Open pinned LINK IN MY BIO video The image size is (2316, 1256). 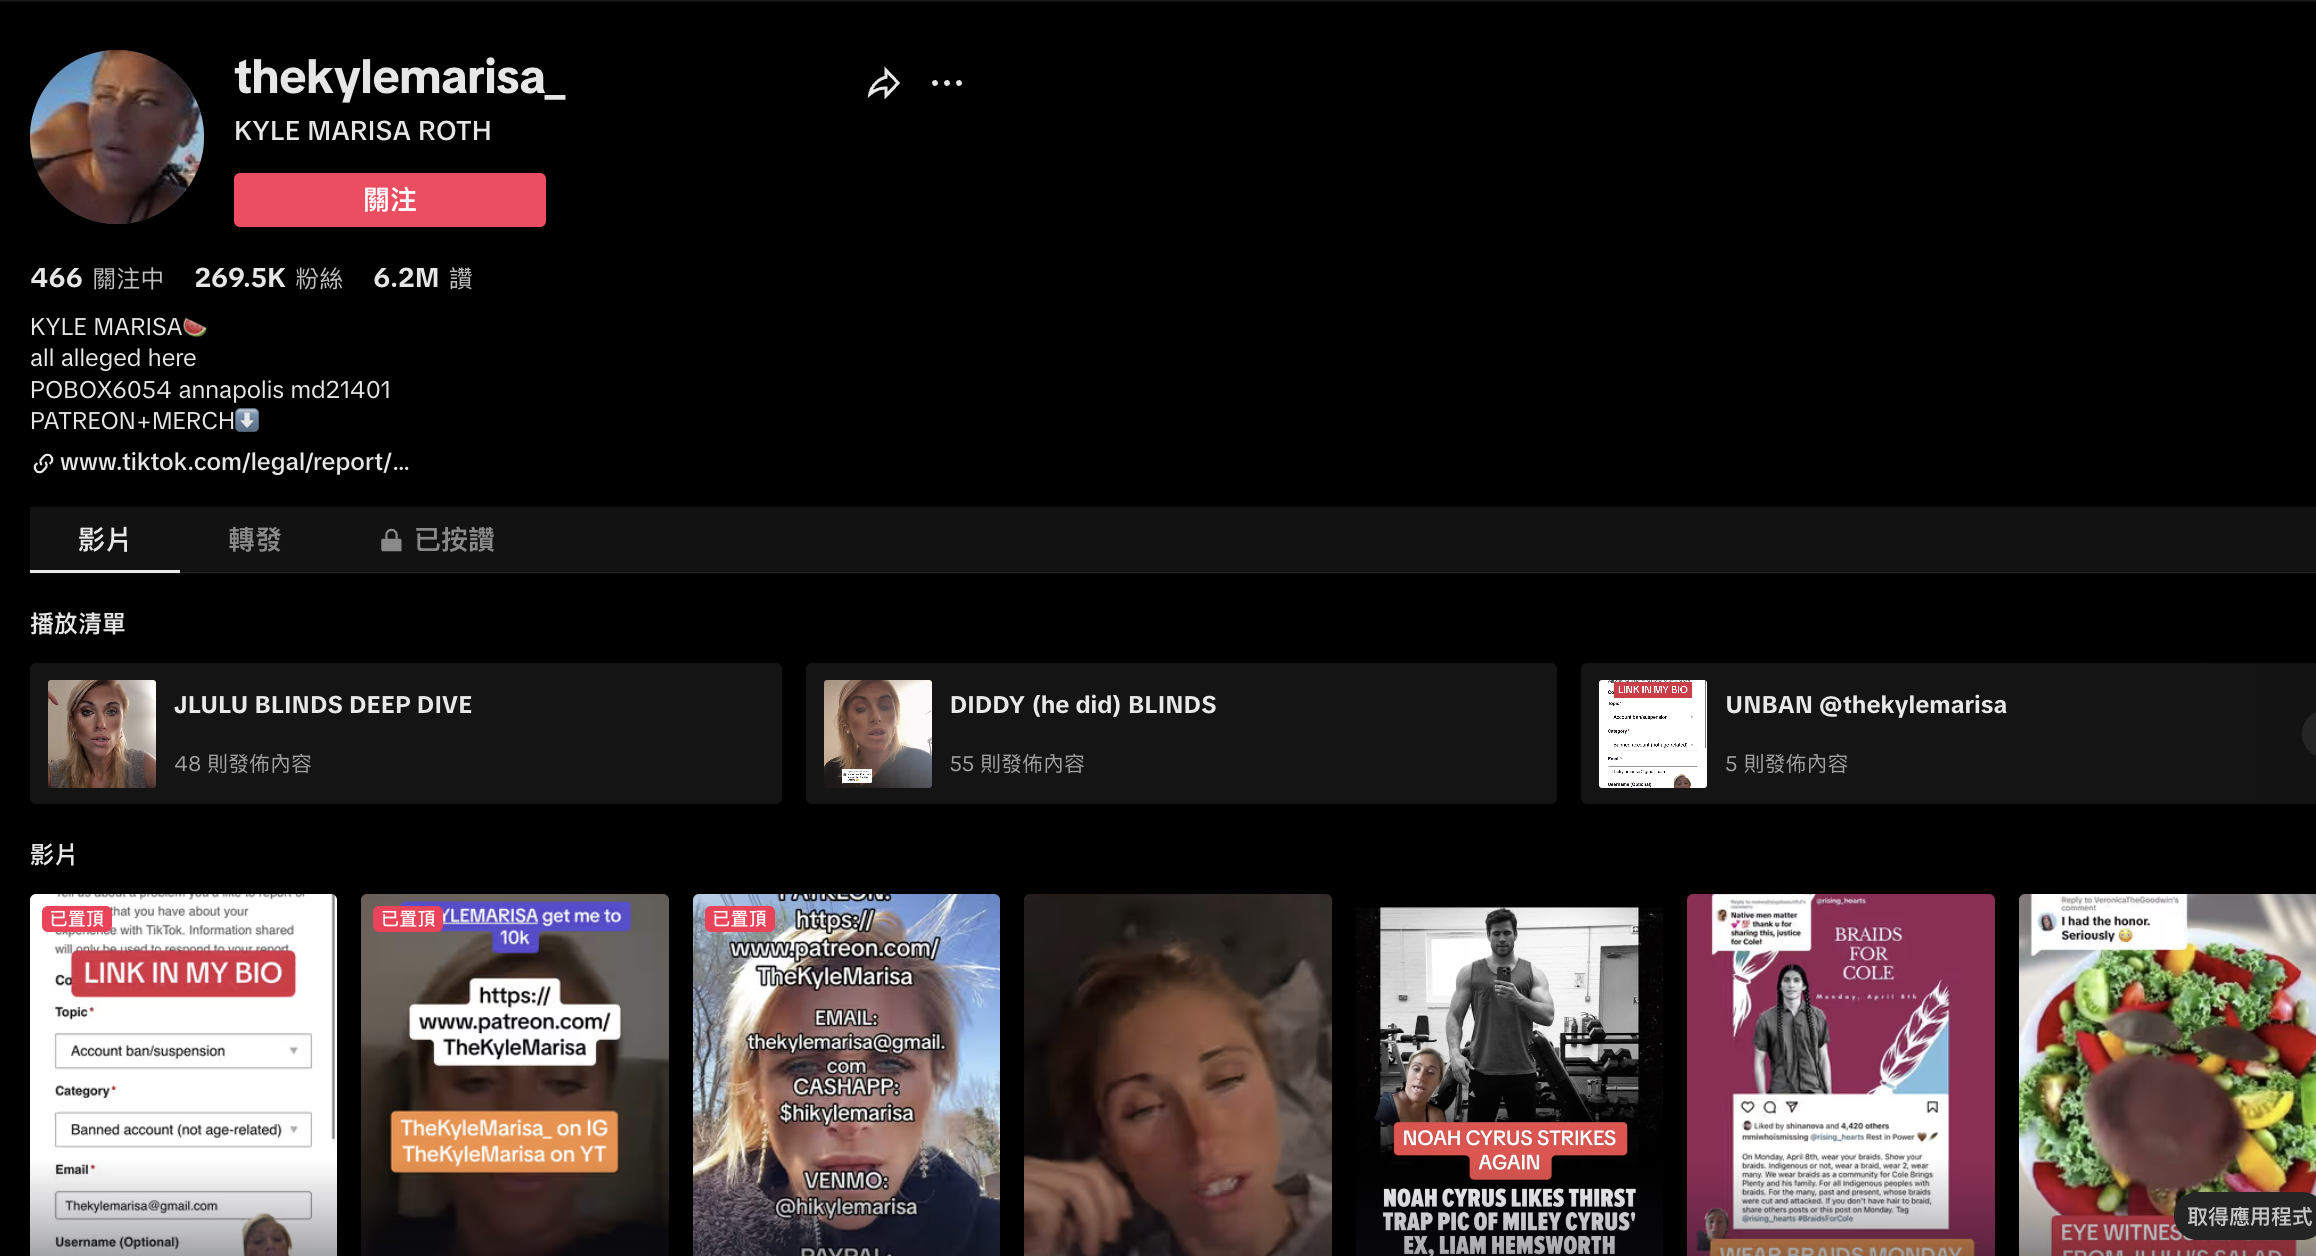184,1075
